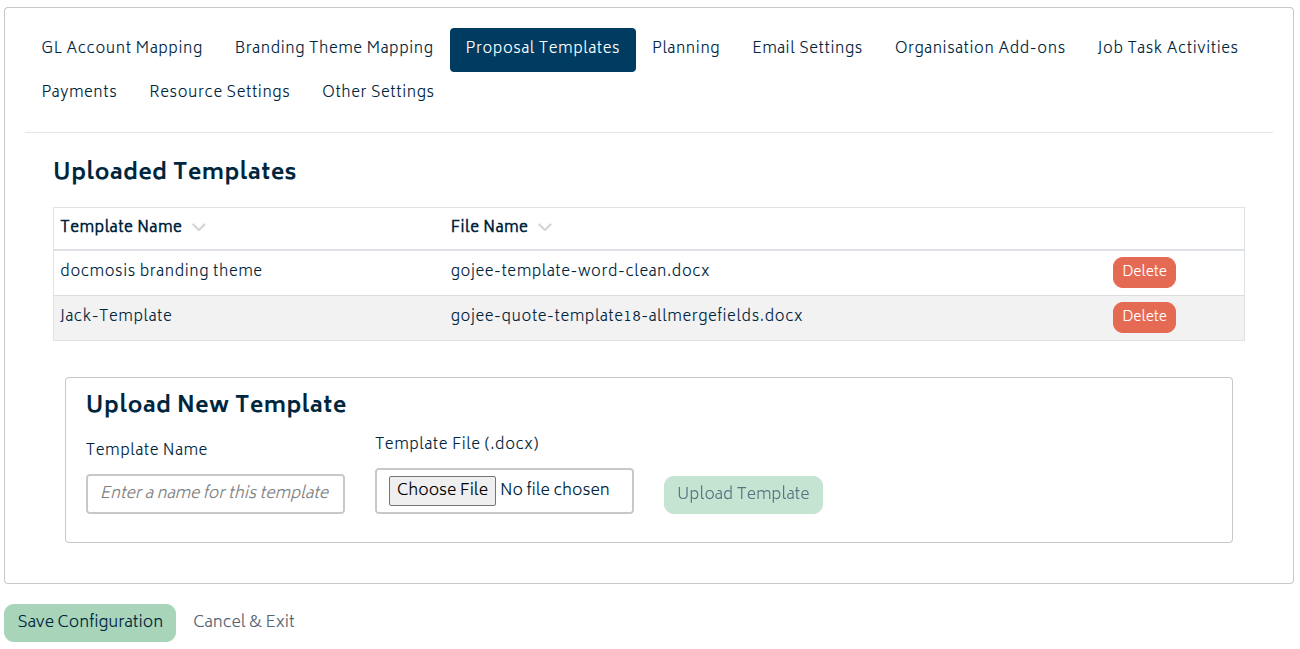Go to the Planning tab
The image size is (1300, 649).
(685, 48)
